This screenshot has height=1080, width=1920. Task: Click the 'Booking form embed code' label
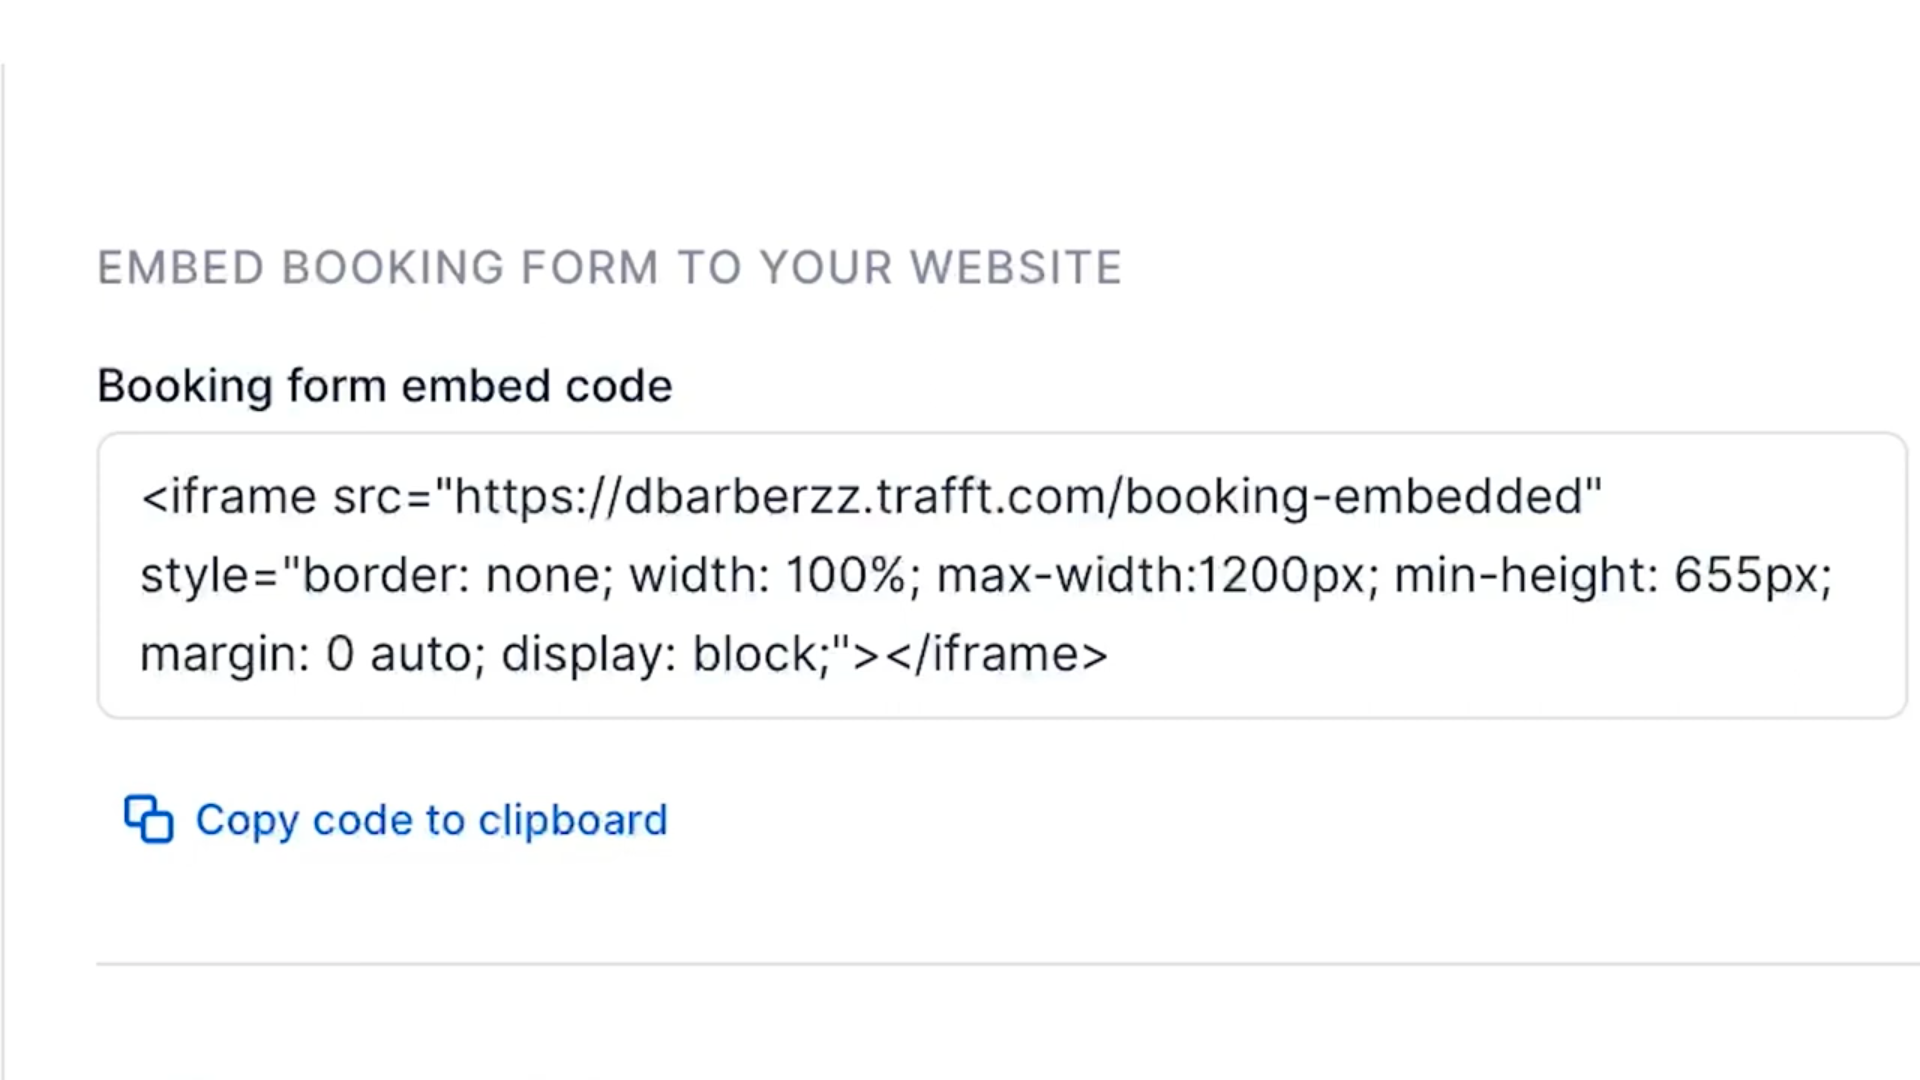[385, 385]
